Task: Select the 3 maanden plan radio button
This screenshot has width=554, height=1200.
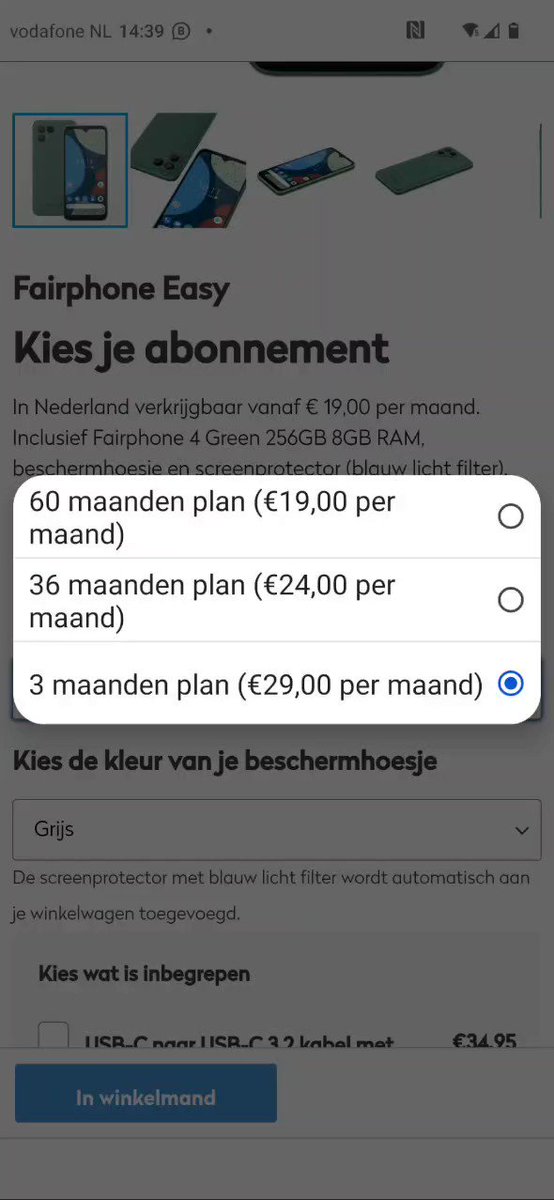Action: tap(511, 684)
